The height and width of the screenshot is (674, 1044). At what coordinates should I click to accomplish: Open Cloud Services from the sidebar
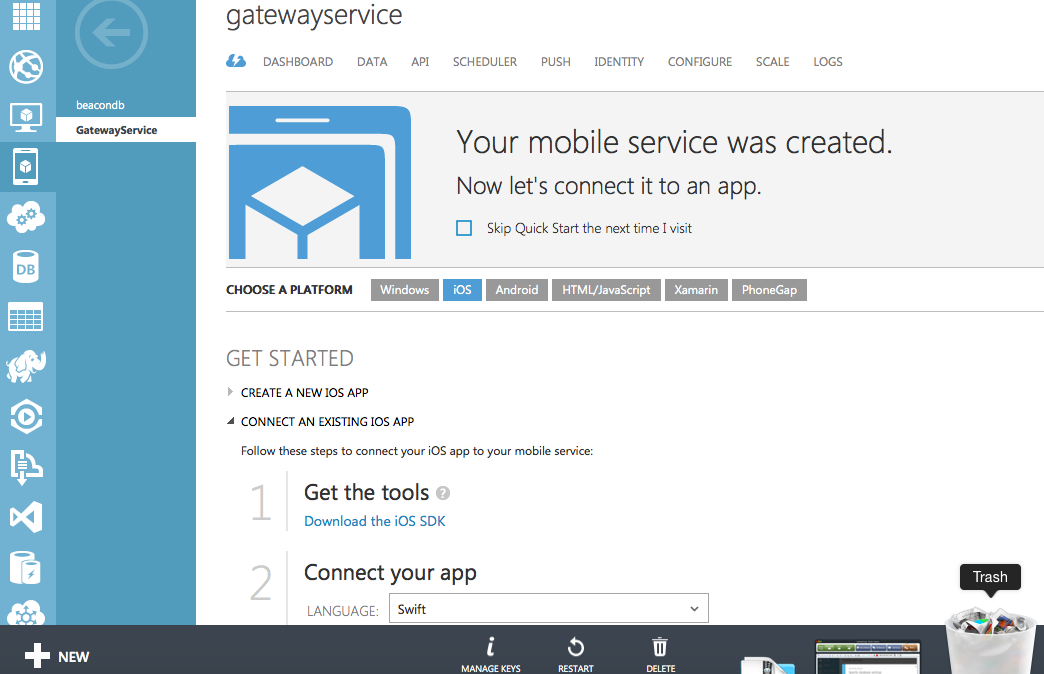click(x=26, y=217)
